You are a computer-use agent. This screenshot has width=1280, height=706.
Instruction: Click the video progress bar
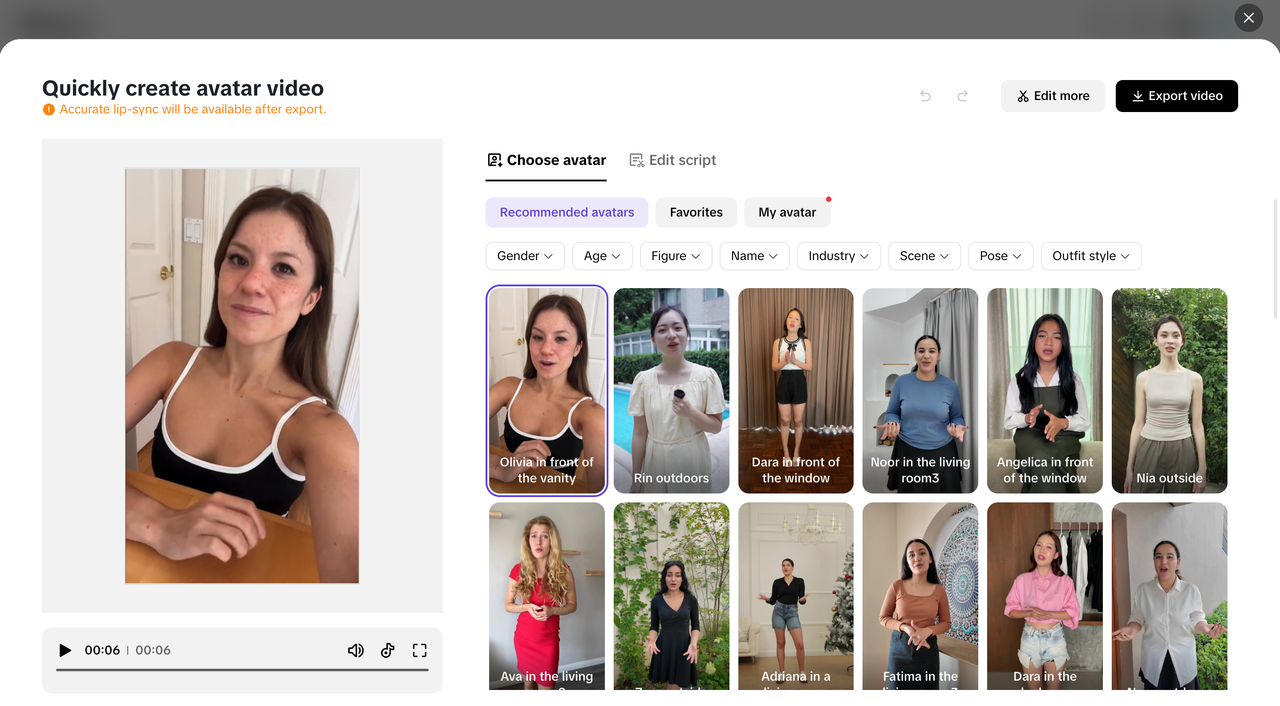click(x=242, y=670)
